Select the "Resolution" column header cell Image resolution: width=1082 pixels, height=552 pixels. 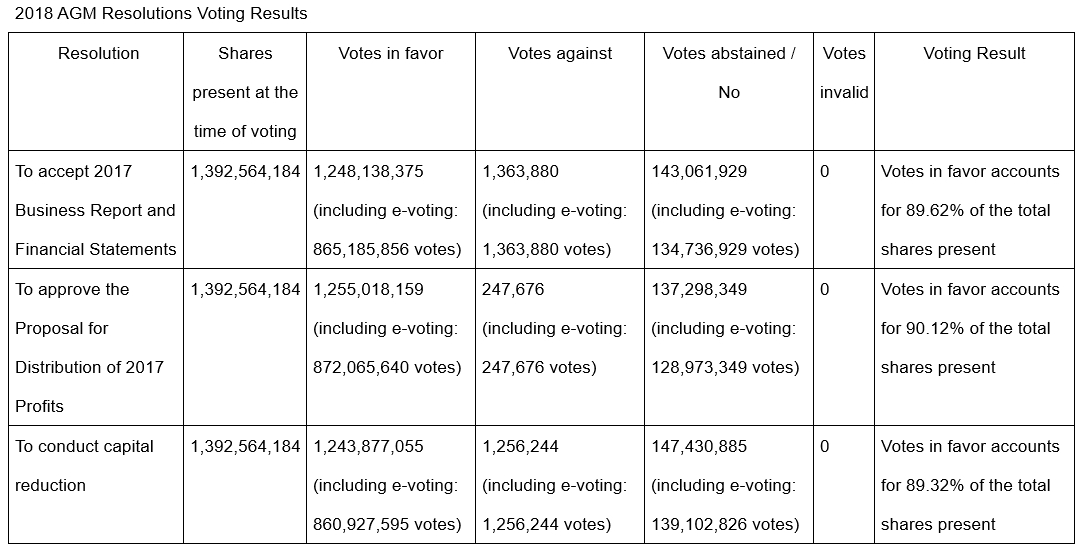(98, 54)
